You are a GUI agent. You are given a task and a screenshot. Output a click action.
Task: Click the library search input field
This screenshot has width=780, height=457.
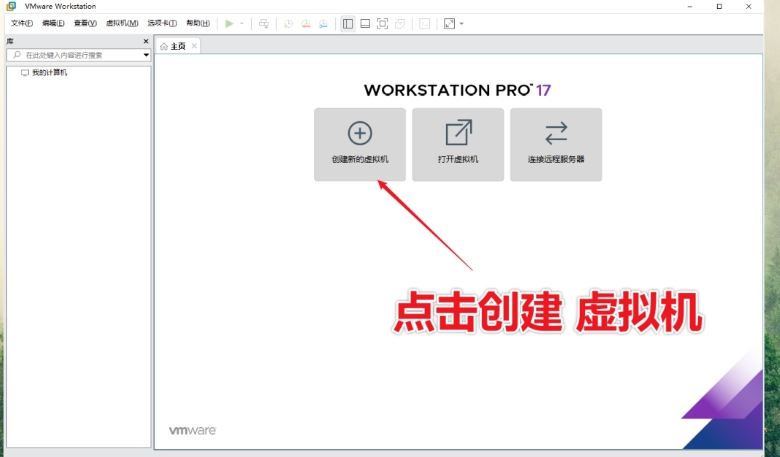(x=79, y=55)
